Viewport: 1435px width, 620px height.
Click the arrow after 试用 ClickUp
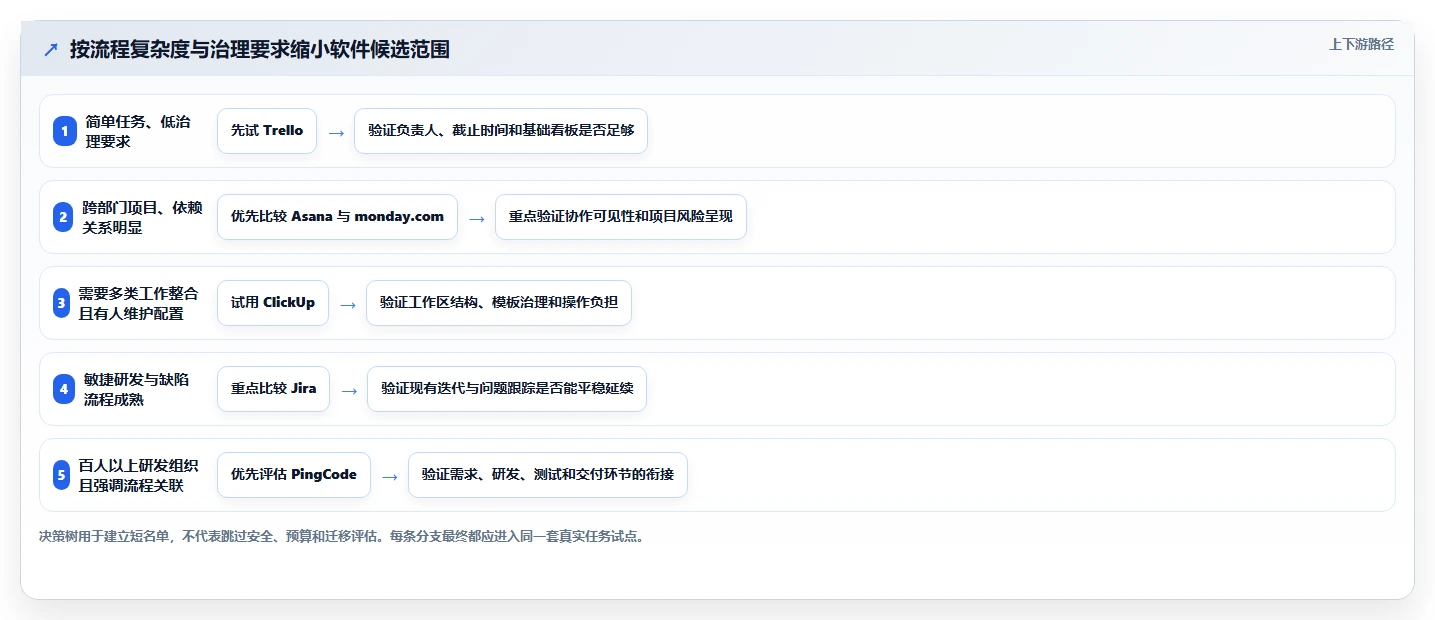(348, 304)
